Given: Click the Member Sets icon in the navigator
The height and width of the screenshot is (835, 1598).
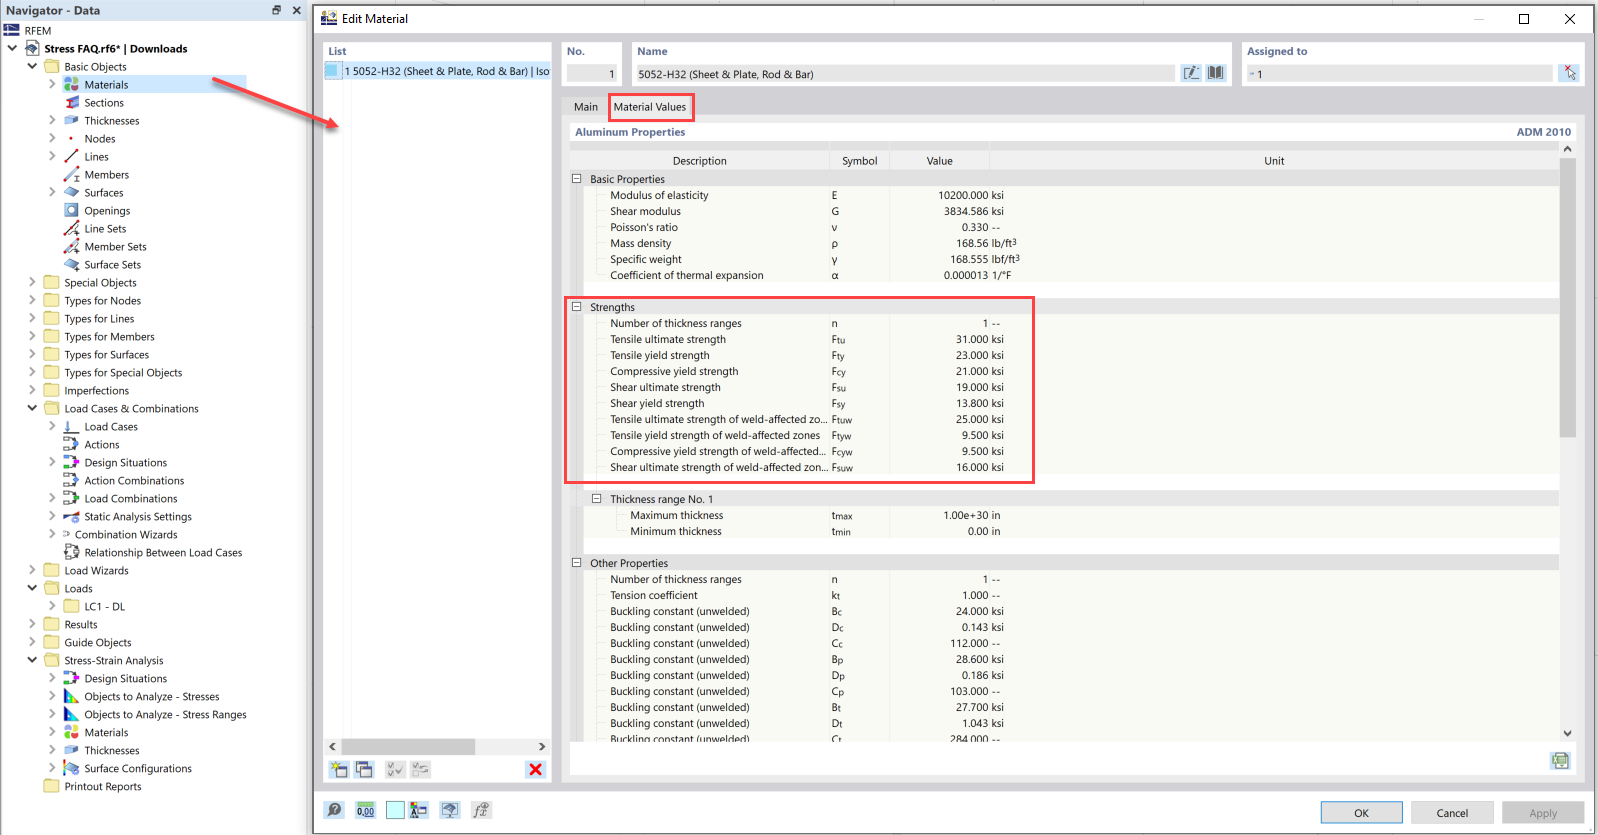Looking at the screenshot, I should (71, 247).
